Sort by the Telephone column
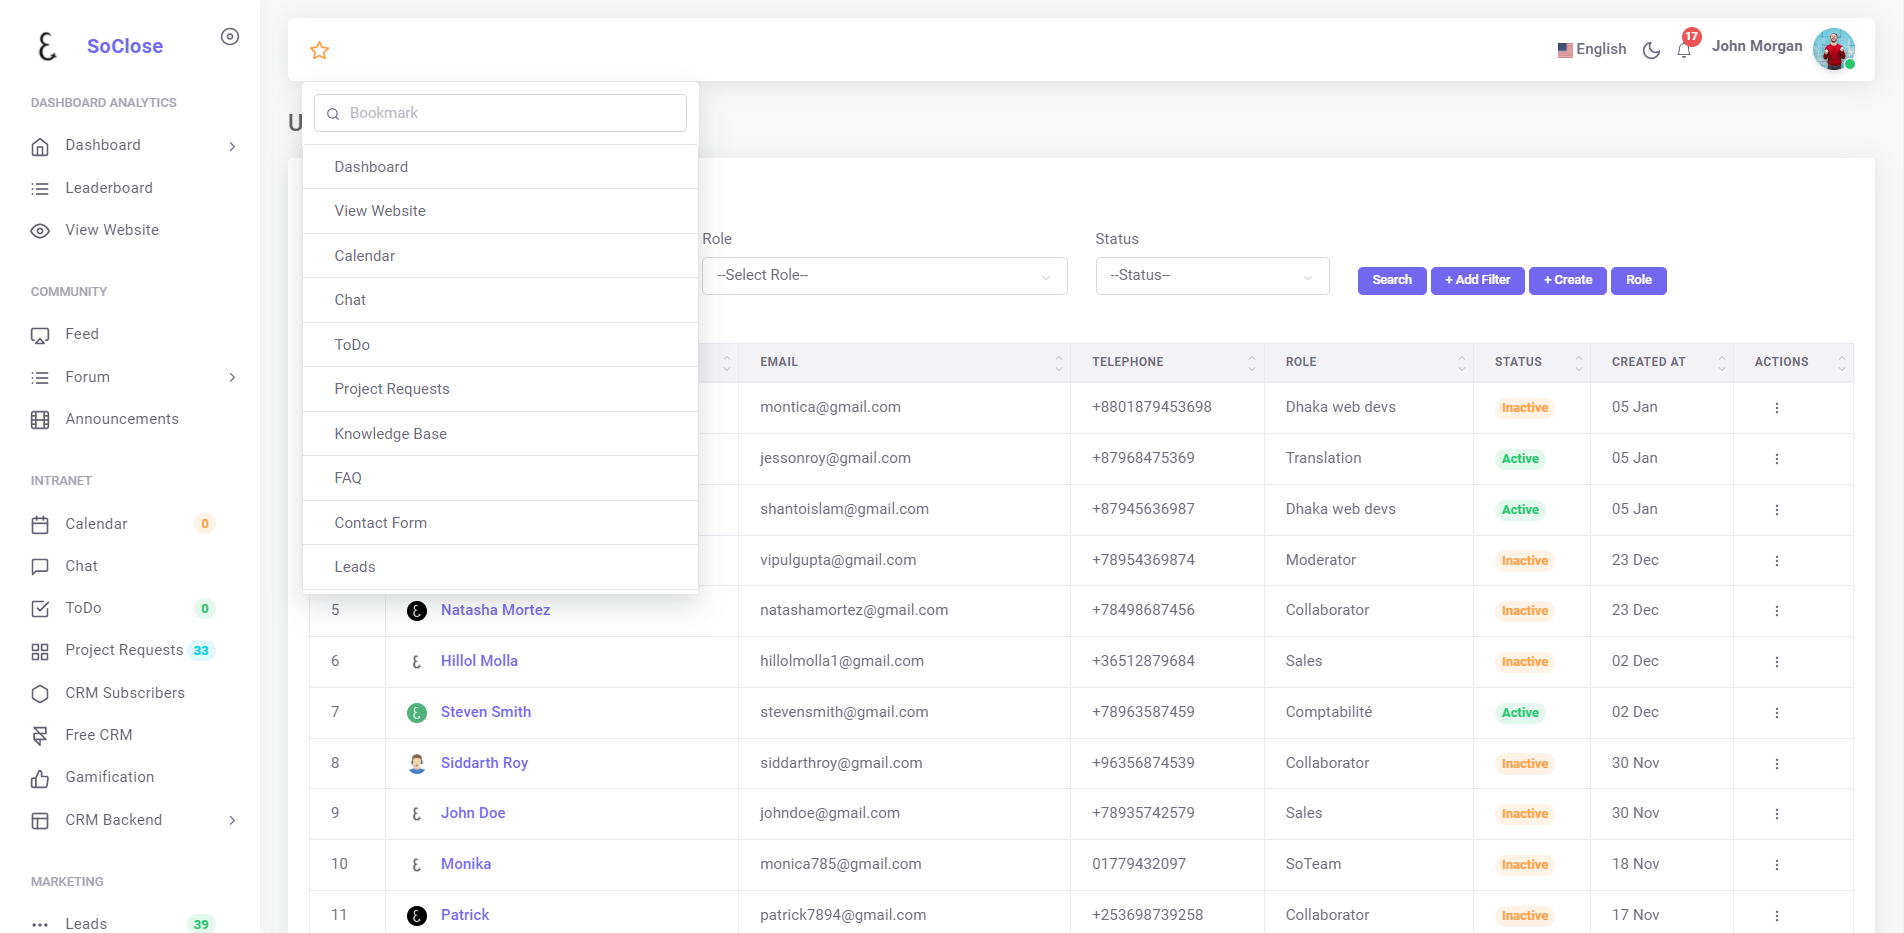1904x933 pixels. [x=1167, y=363]
